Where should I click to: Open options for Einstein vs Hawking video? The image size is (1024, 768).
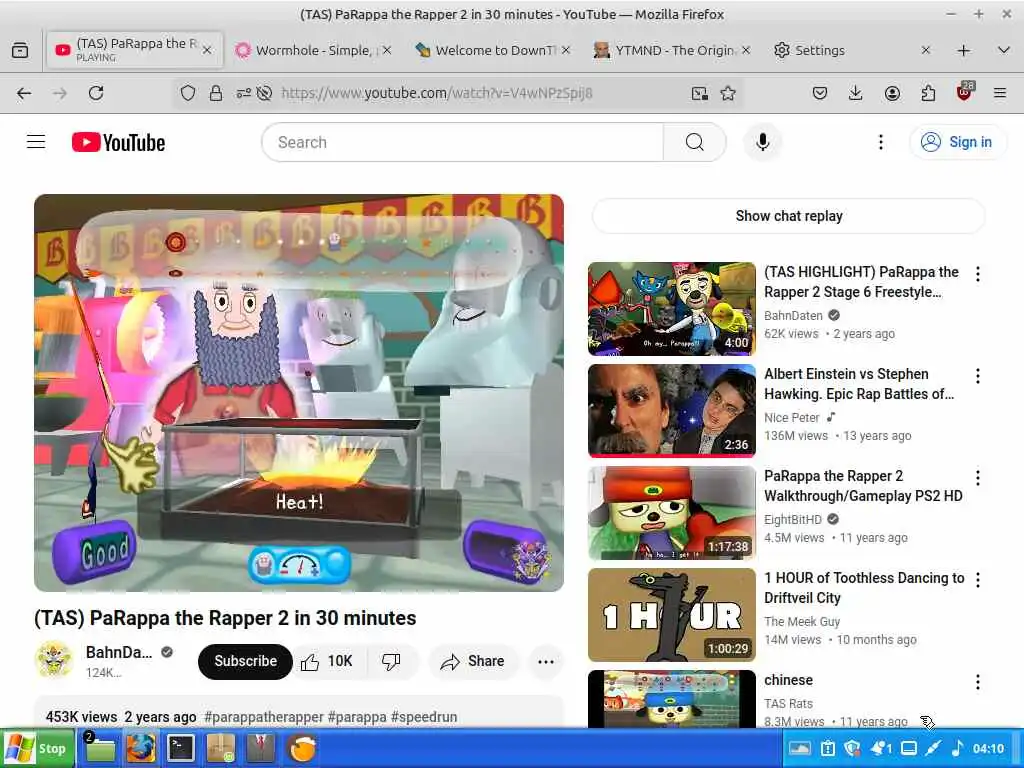pos(978,376)
